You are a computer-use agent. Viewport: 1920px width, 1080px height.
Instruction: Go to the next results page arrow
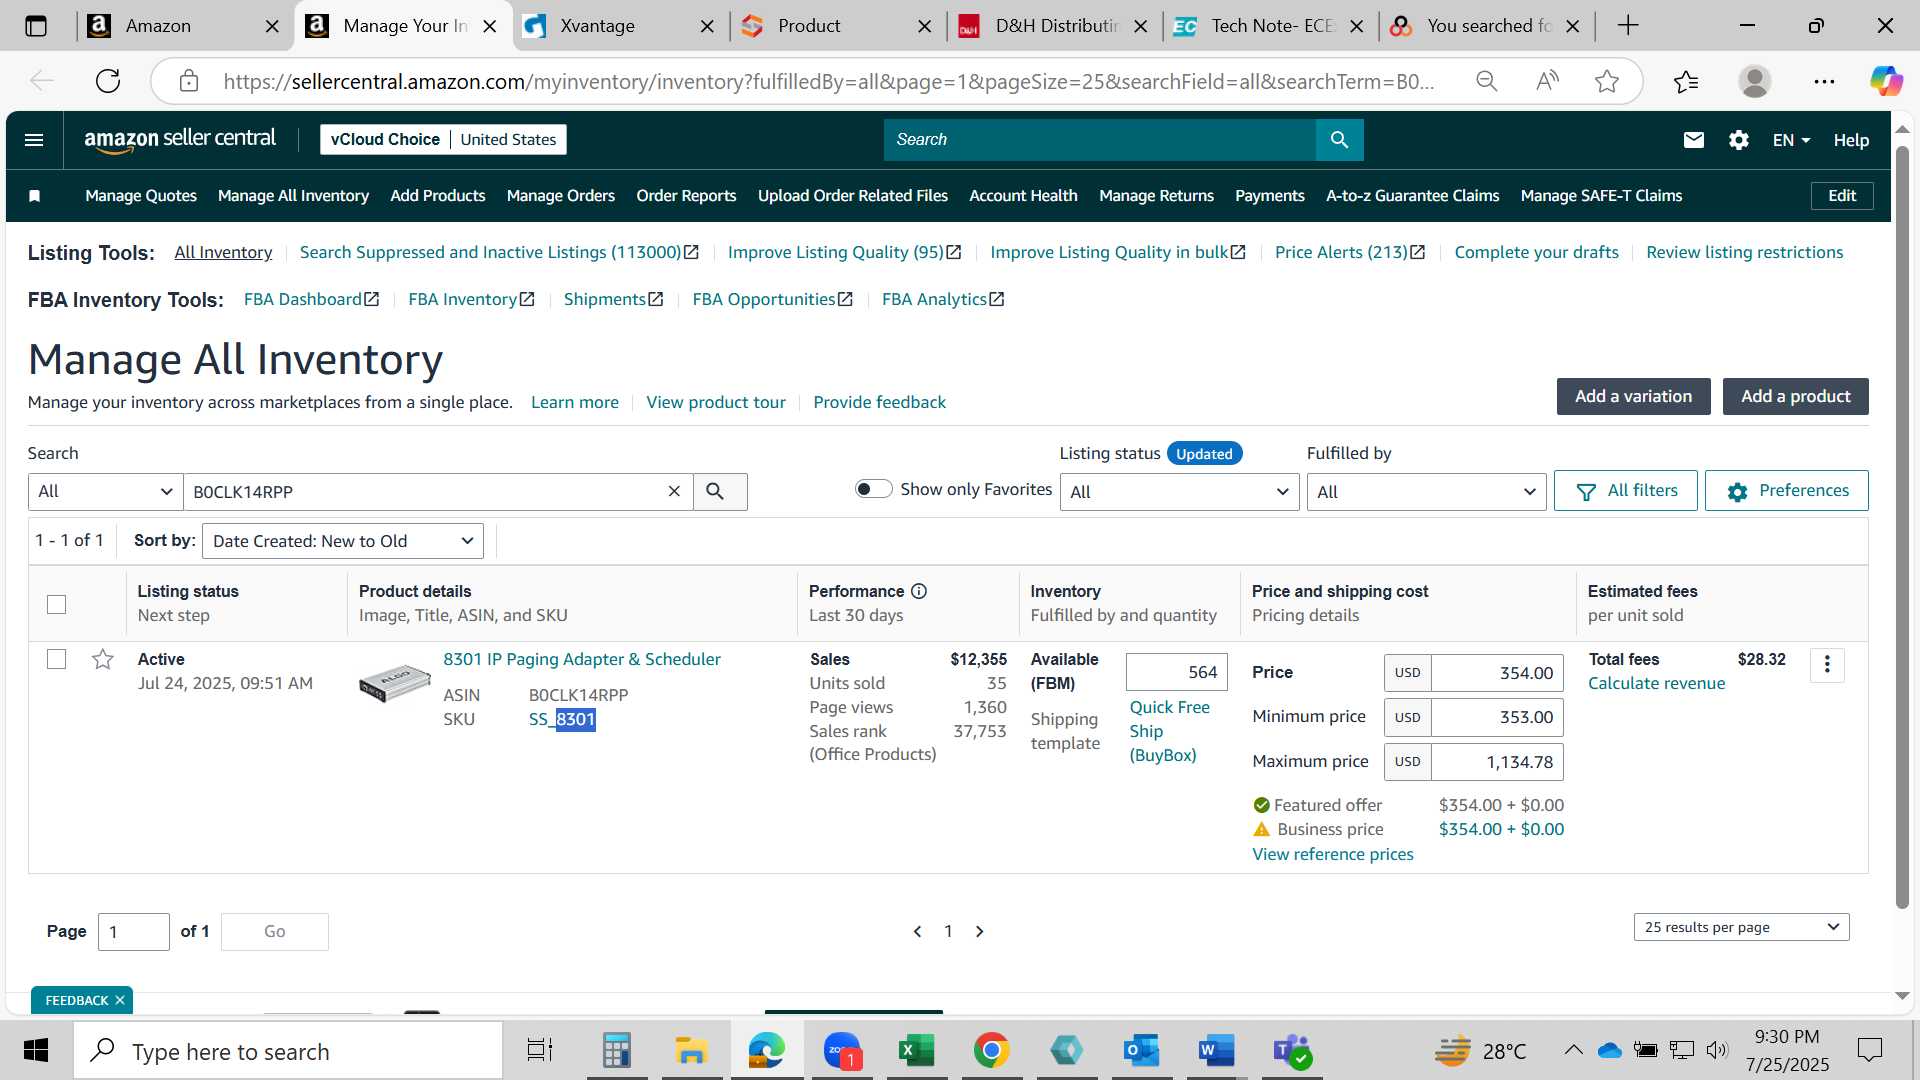tap(980, 931)
